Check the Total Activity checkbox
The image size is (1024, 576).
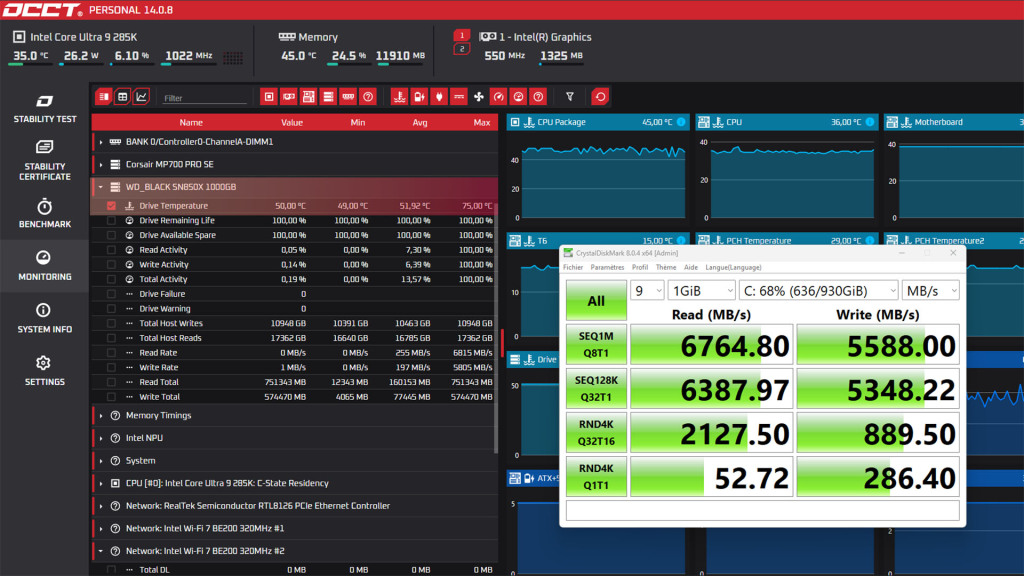pyautogui.click(x=111, y=280)
